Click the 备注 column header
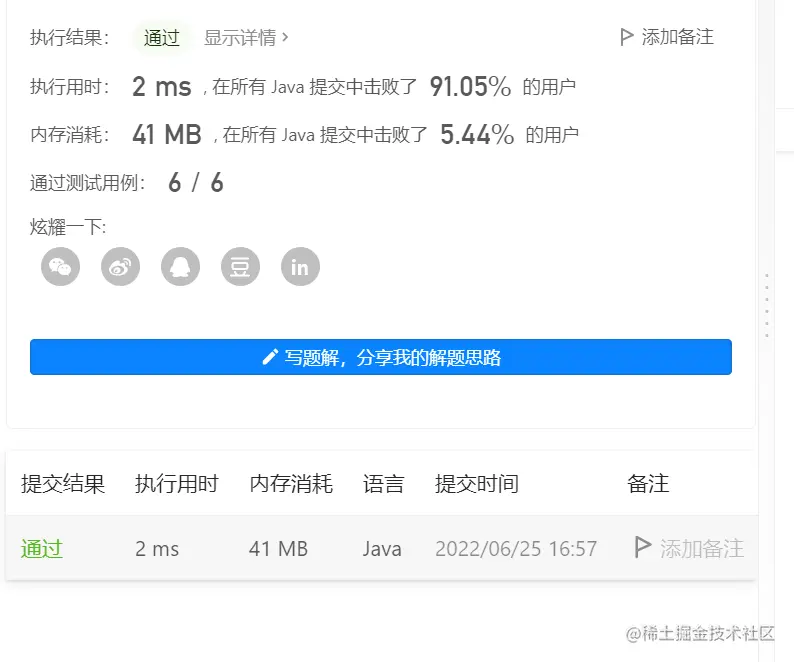Viewport: 794px width, 662px height. (648, 484)
